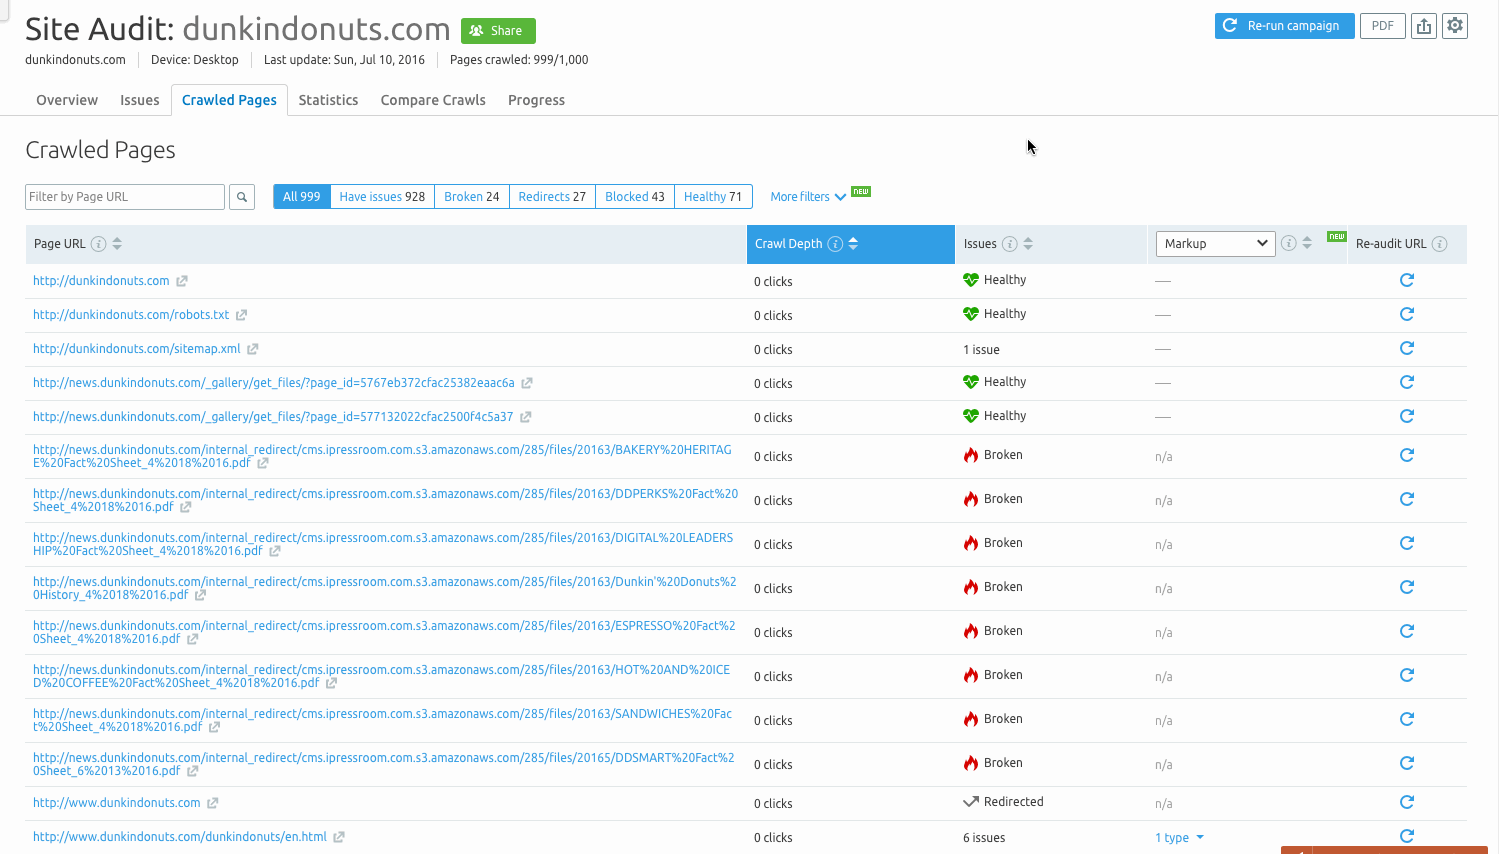
Task: Re-audit the DDPERKS Fact Sheet row
Action: click(1407, 499)
